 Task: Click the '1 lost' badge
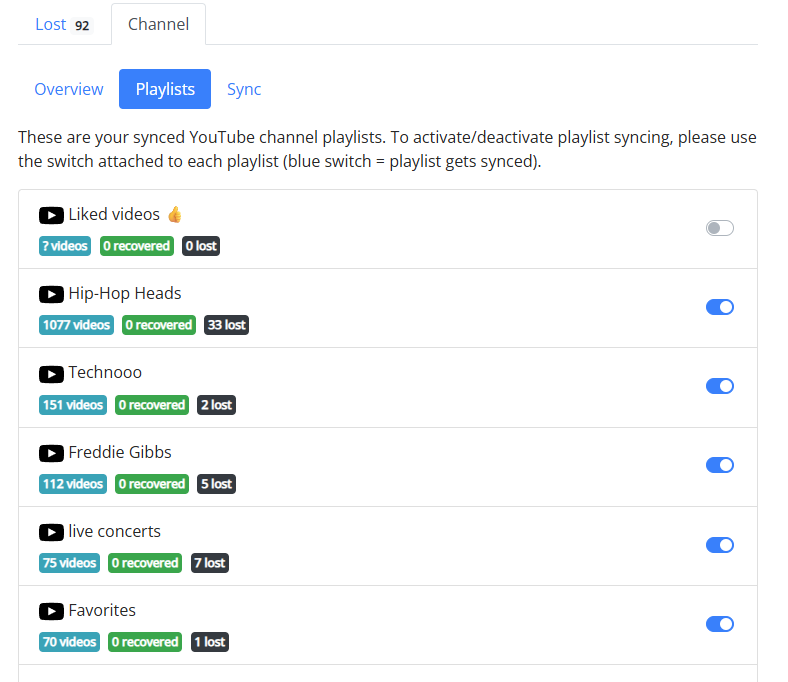[x=210, y=642]
